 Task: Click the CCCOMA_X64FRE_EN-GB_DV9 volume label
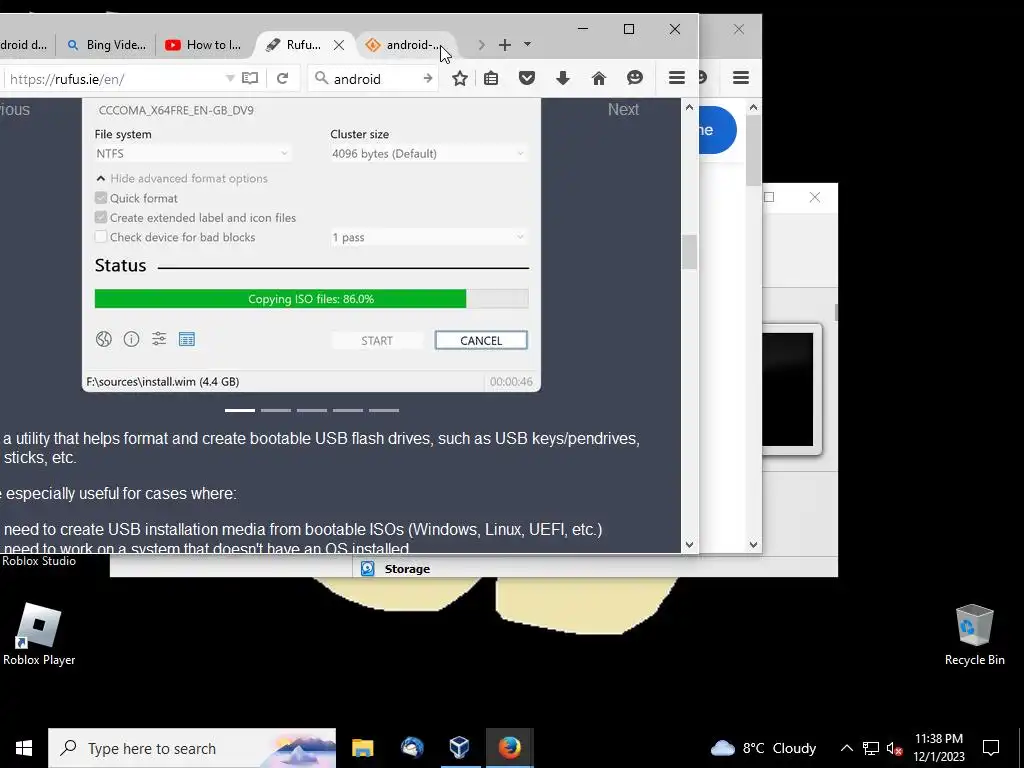[x=176, y=110]
